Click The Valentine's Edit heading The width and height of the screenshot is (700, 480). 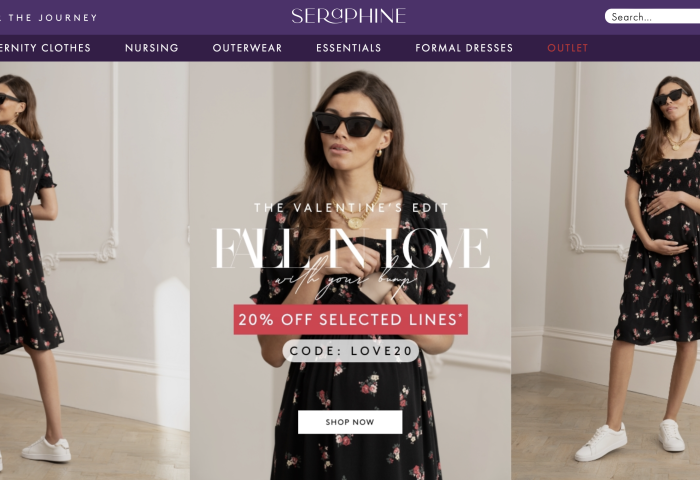pyautogui.click(x=351, y=208)
